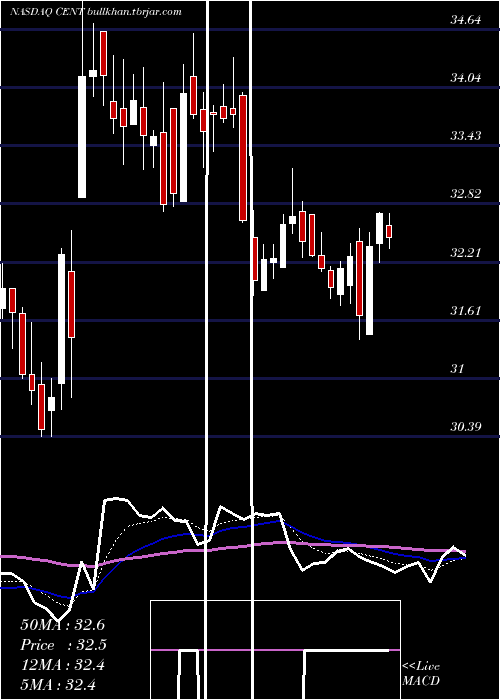500x700 pixels.
Task: Click the tall white gap-up candle near 34.04
Action: click(82, 137)
